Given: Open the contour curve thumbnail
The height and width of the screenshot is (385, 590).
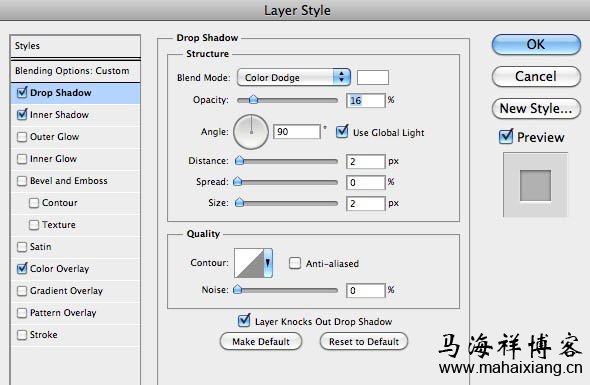Looking at the screenshot, I should pyautogui.click(x=249, y=263).
